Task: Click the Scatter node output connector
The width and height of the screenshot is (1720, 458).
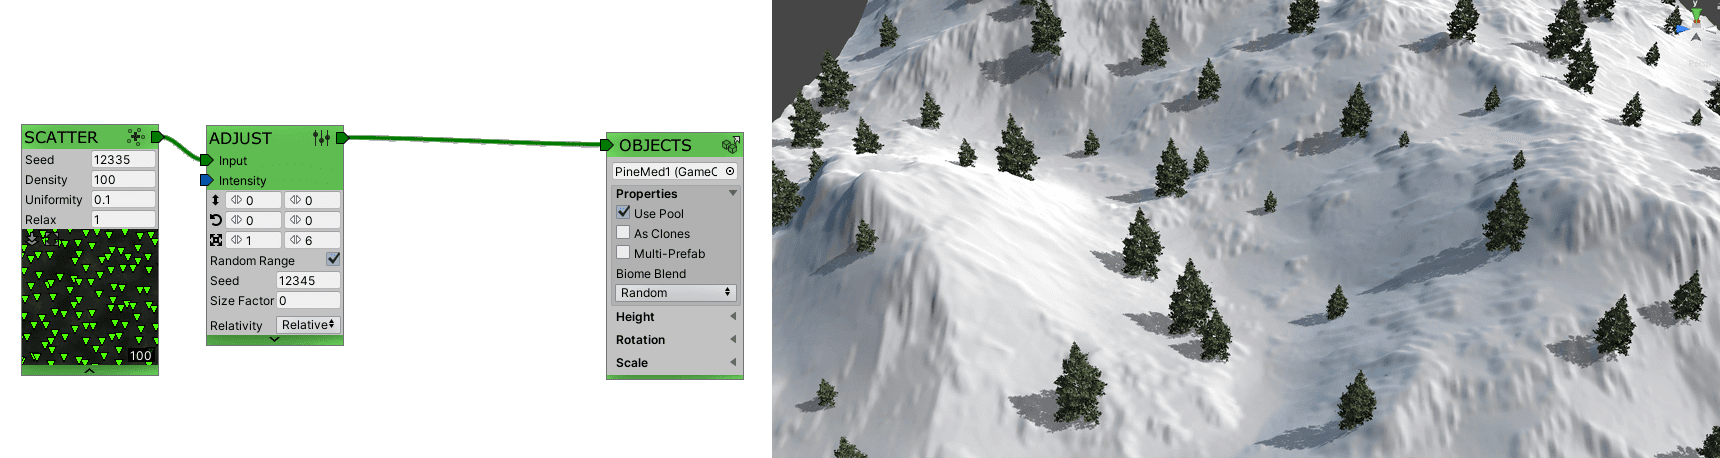Action: click(156, 137)
